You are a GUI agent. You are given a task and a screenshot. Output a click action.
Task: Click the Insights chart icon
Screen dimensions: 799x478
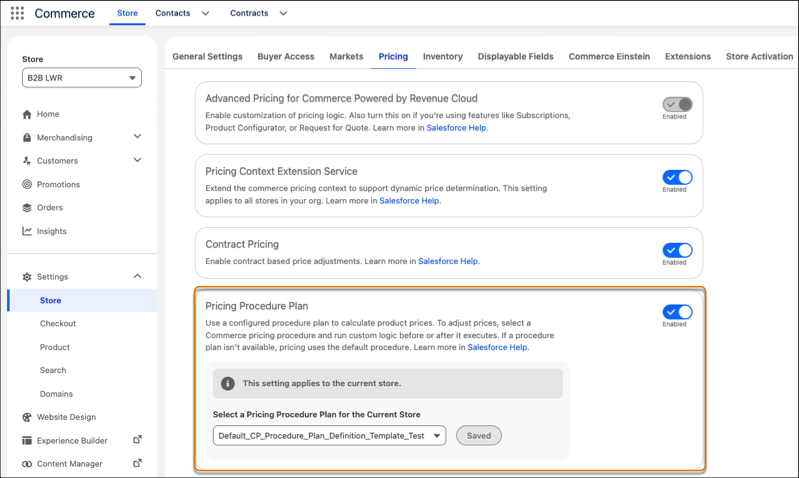pyautogui.click(x=27, y=231)
